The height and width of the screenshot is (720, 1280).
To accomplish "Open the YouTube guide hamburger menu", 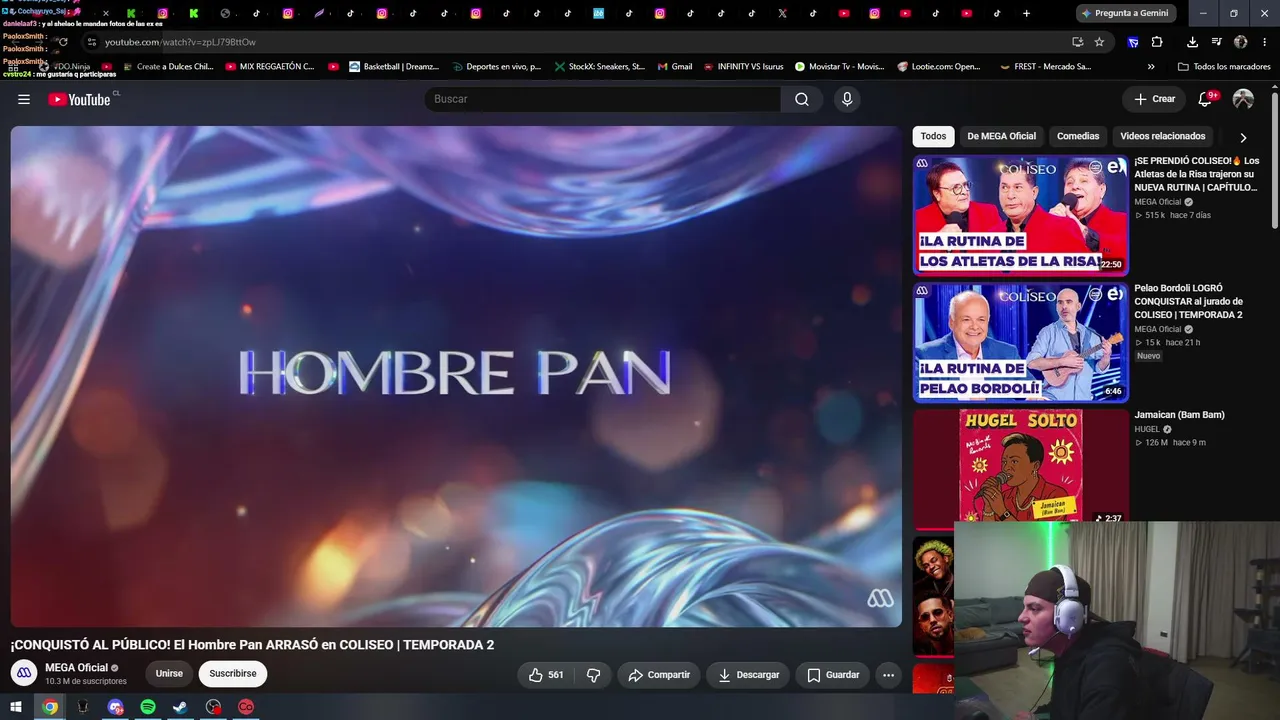I will (x=24, y=99).
